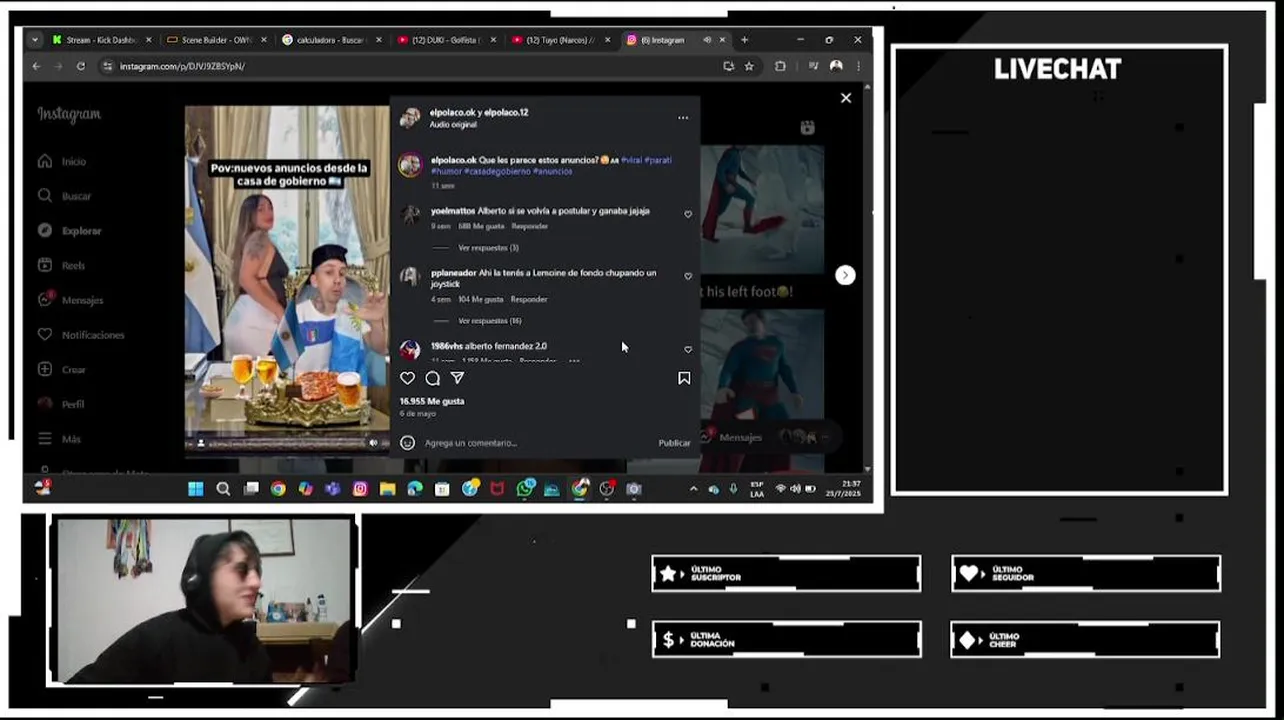Open Instagram app from the taskbar
Viewport: 1284px width, 720px height.
(x=360, y=489)
